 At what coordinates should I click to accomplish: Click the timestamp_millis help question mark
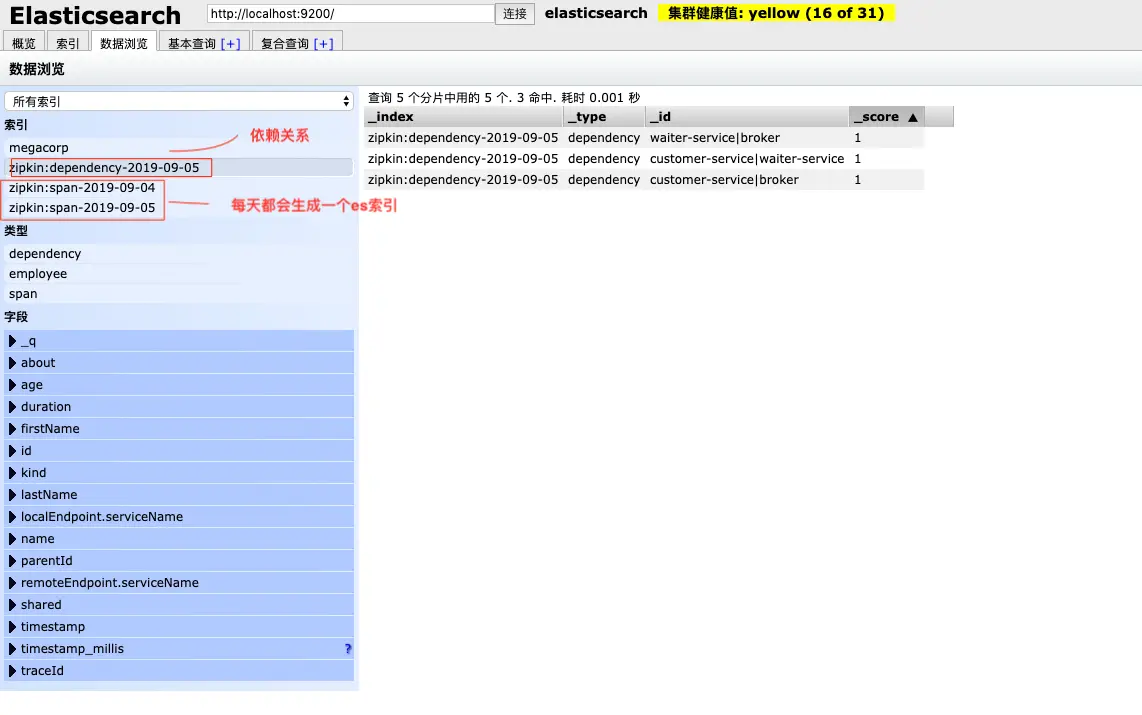point(348,649)
